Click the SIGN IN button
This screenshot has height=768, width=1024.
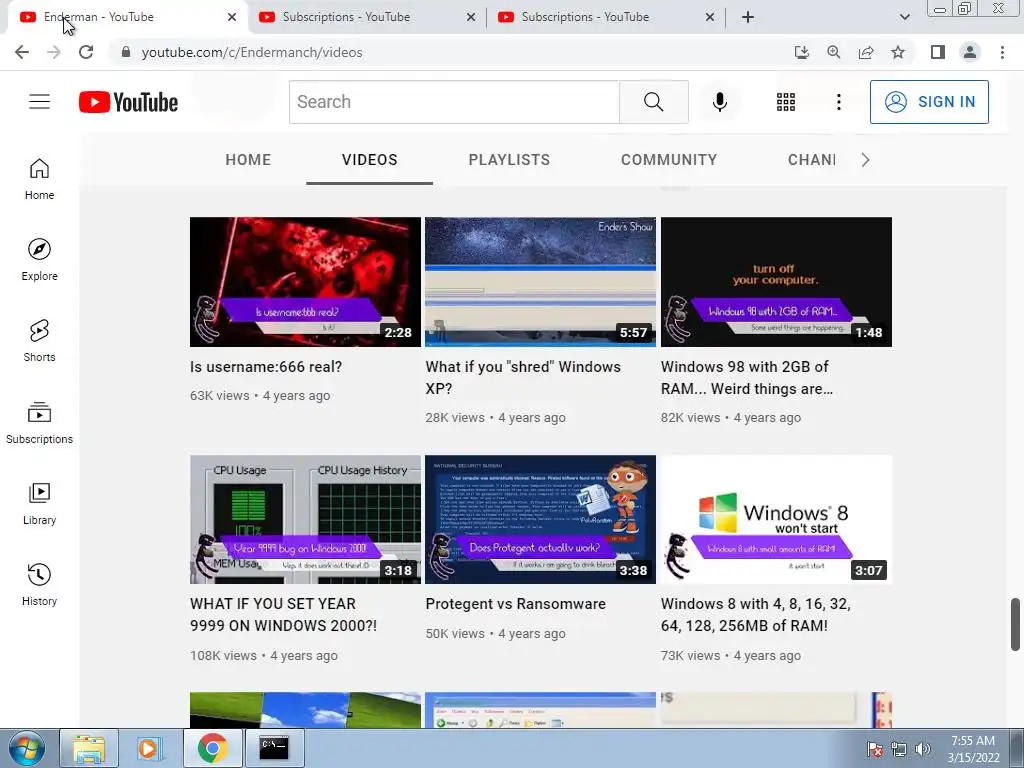(x=929, y=102)
